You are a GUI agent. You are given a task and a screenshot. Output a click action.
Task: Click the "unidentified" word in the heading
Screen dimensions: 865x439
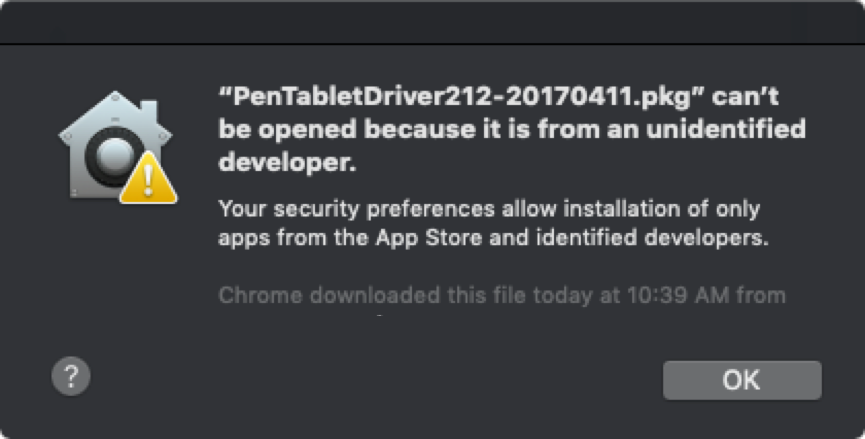click(x=726, y=129)
